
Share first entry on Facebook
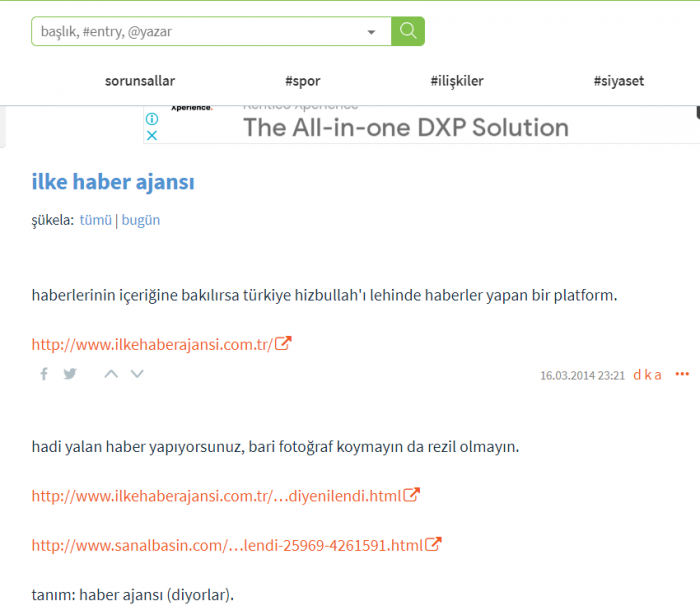pyautogui.click(x=44, y=374)
